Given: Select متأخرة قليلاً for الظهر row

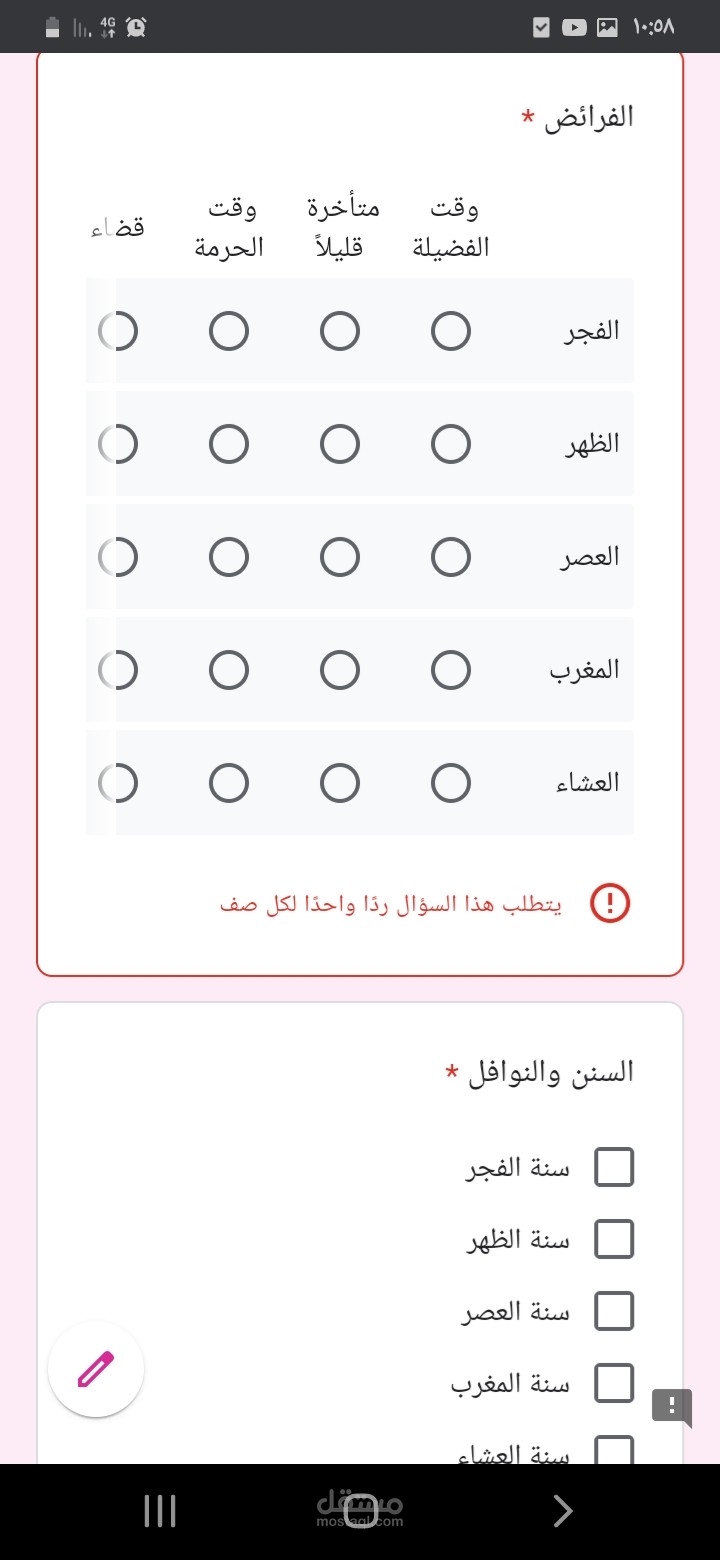Looking at the screenshot, I should [340, 444].
